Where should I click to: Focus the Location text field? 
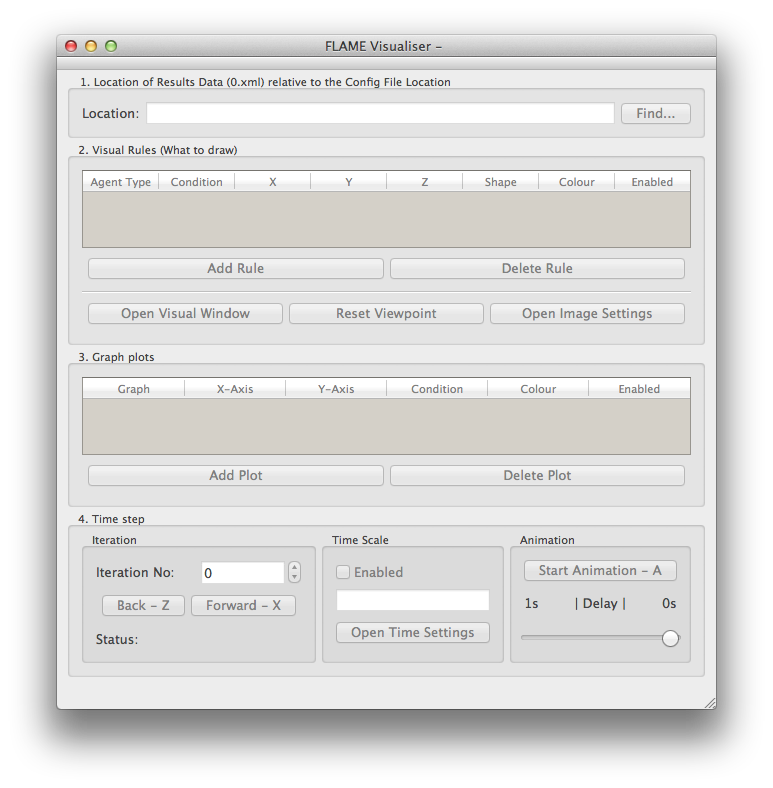380,113
